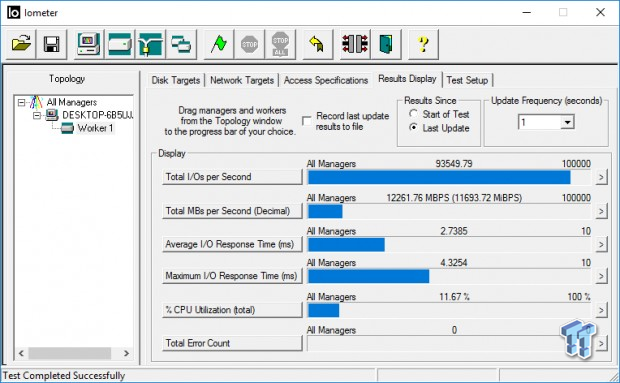
Task: Open Update Frequency seconds dropdown
Action: point(567,122)
